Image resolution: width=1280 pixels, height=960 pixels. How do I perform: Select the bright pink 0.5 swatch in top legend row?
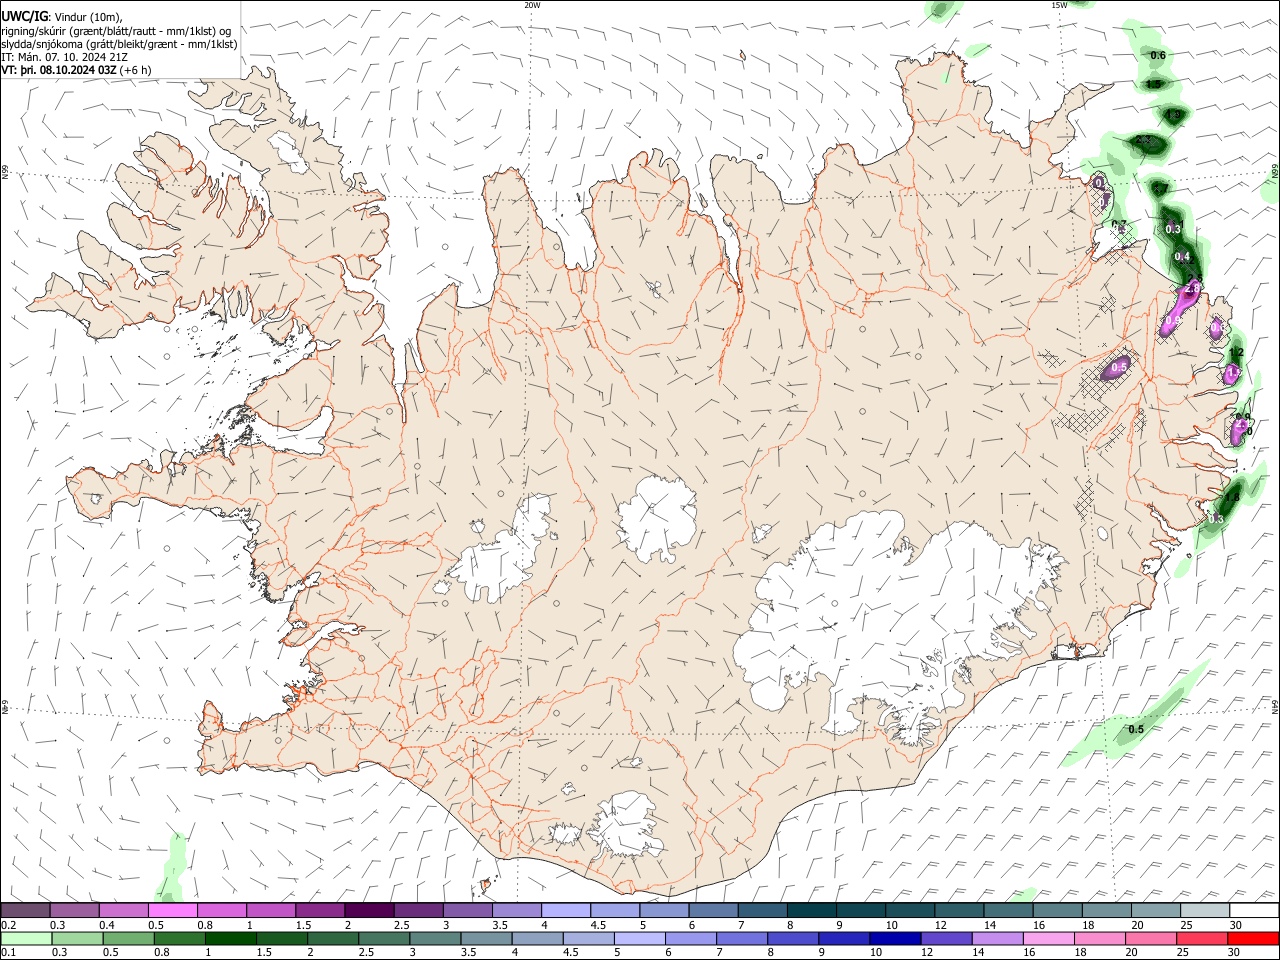pos(172,911)
